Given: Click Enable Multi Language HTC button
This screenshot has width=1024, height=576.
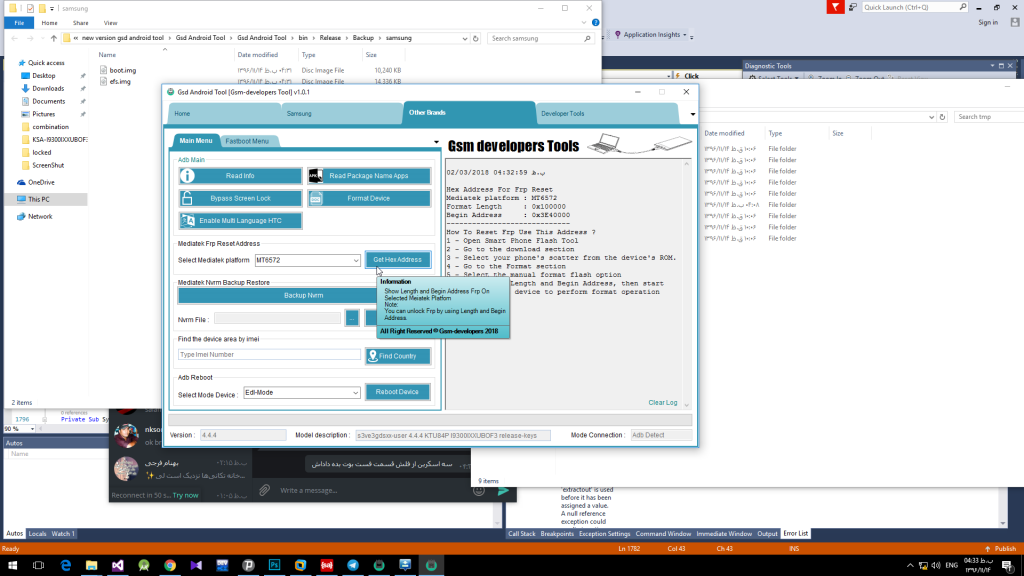Looking at the screenshot, I should pyautogui.click(x=240, y=221).
